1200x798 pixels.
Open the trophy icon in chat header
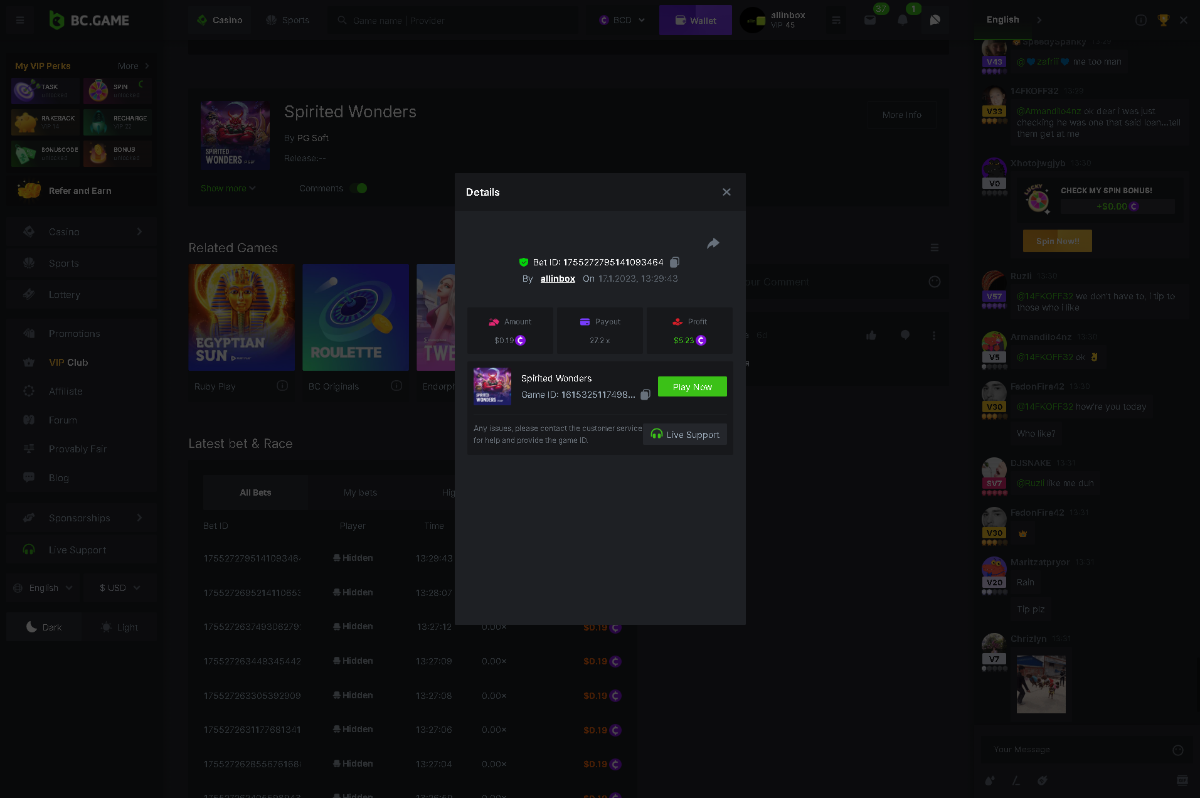(x=1163, y=20)
